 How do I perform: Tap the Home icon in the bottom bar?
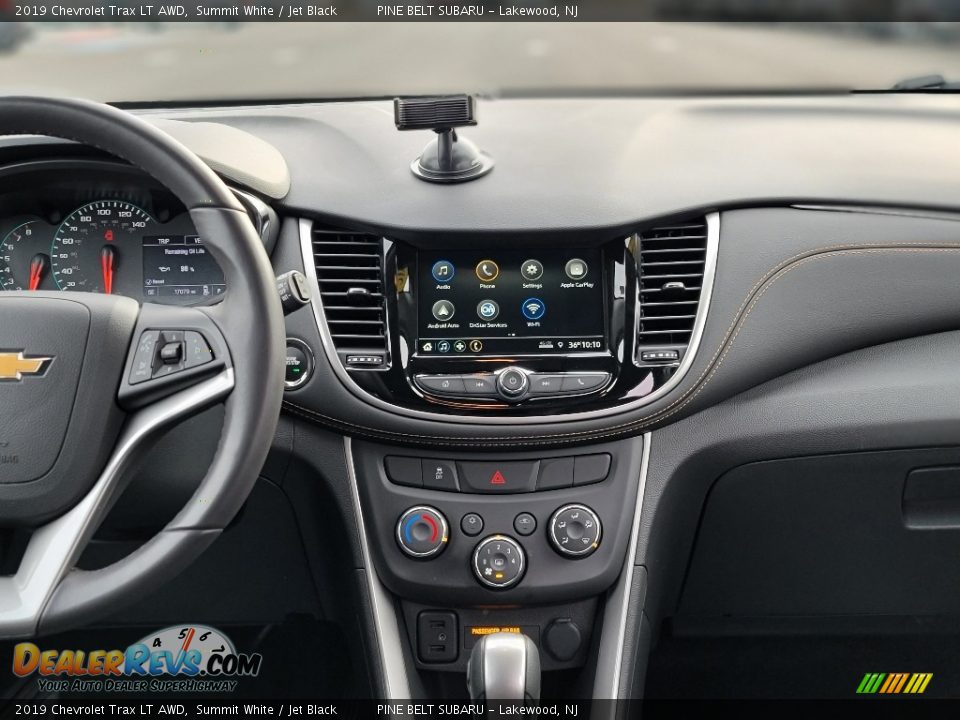click(427, 347)
